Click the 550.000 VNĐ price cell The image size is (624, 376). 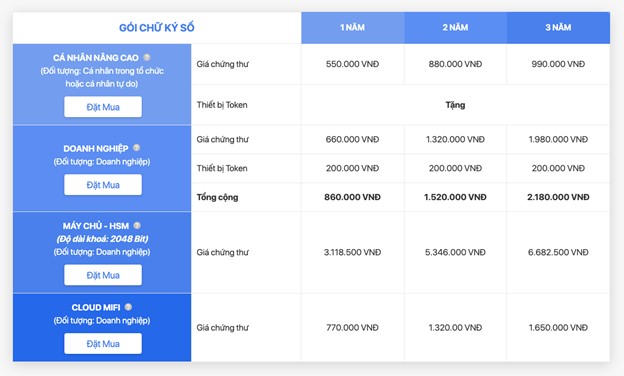tap(353, 64)
